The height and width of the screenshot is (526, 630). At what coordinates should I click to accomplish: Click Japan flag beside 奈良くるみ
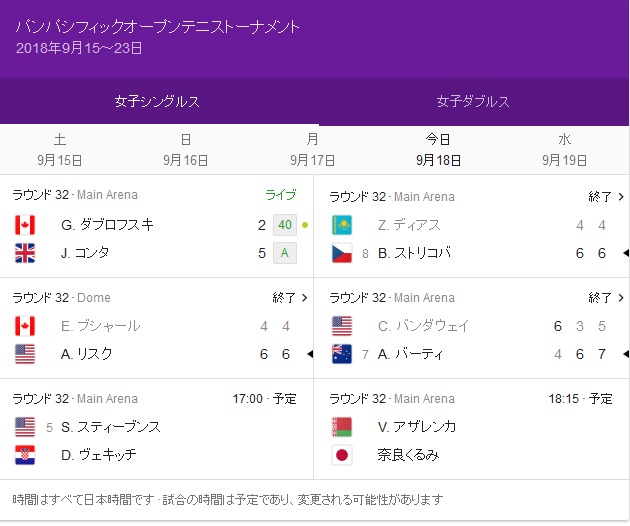coord(341,455)
